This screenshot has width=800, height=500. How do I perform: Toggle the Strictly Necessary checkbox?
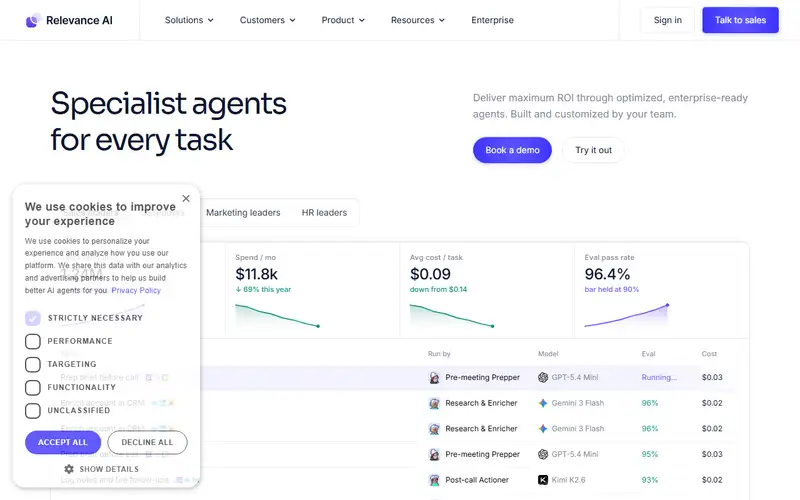click(33, 318)
